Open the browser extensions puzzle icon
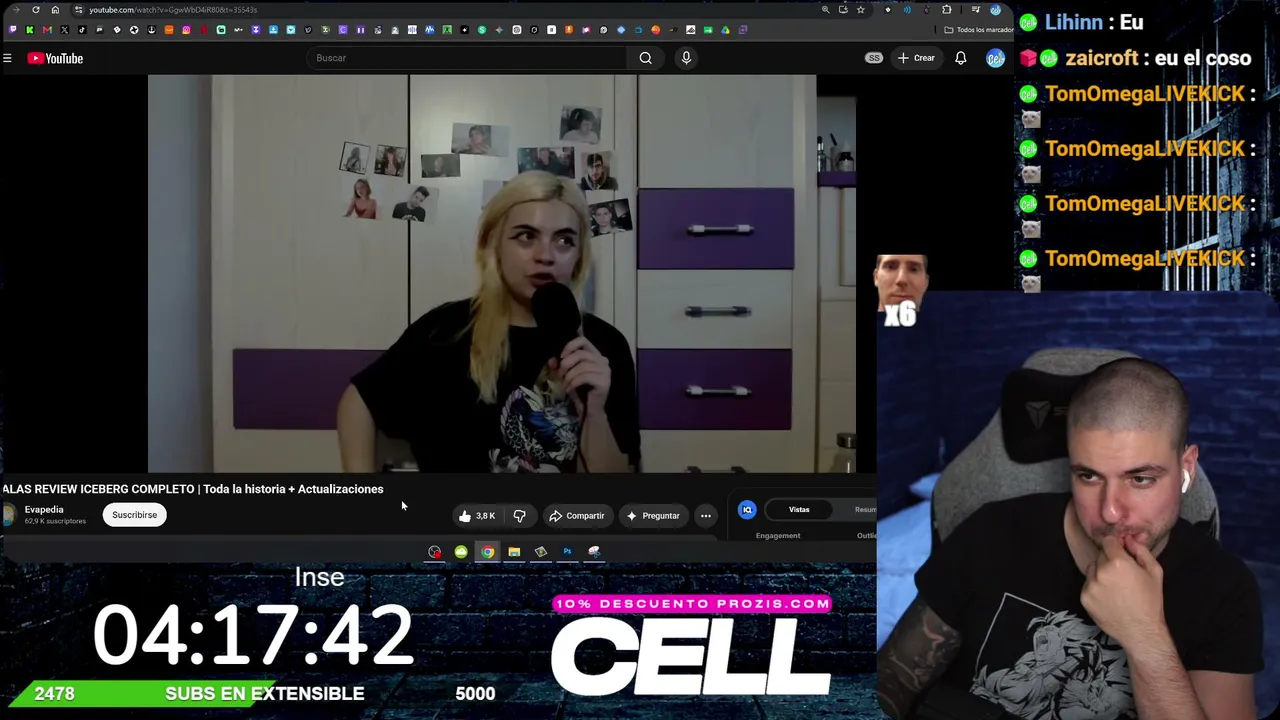Screen dimensions: 1280x720 tap(946, 10)
